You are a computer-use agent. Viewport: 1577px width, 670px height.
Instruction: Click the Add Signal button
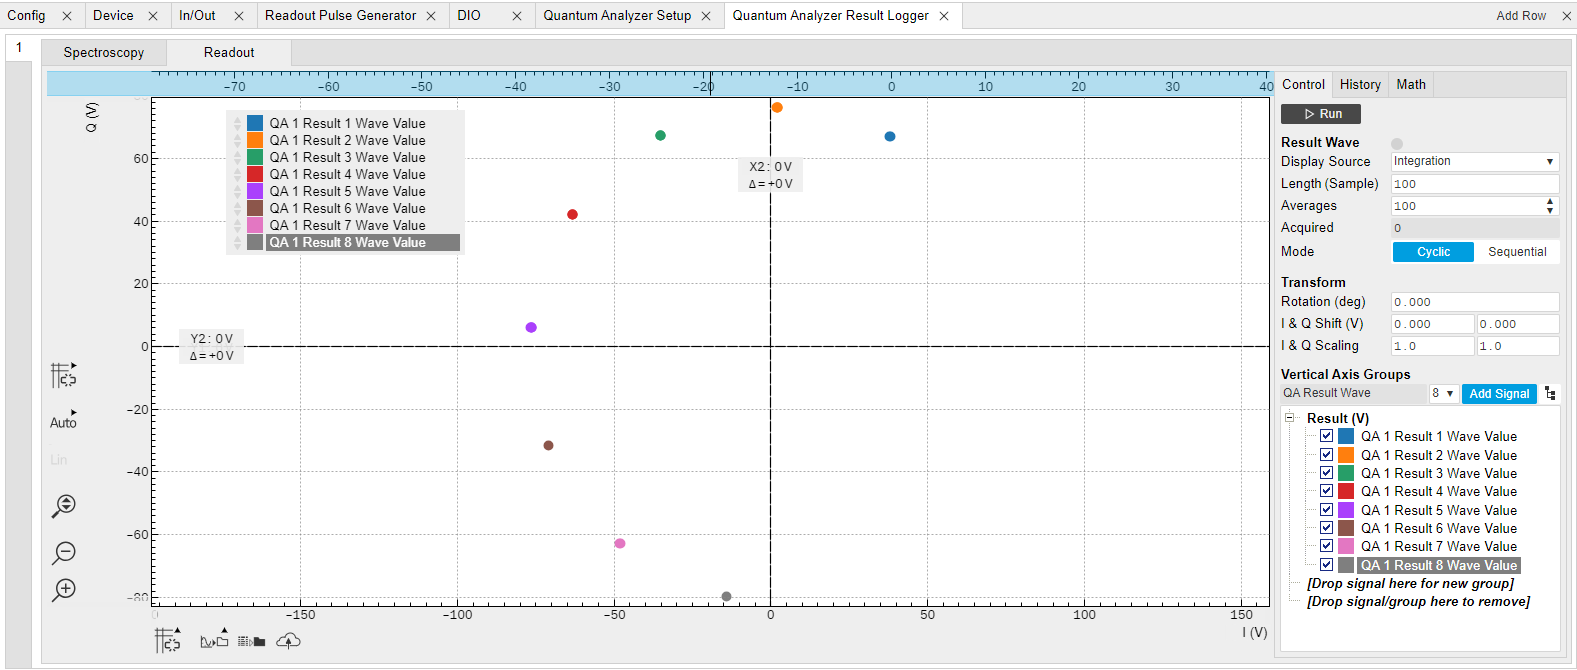[1499, 394]
